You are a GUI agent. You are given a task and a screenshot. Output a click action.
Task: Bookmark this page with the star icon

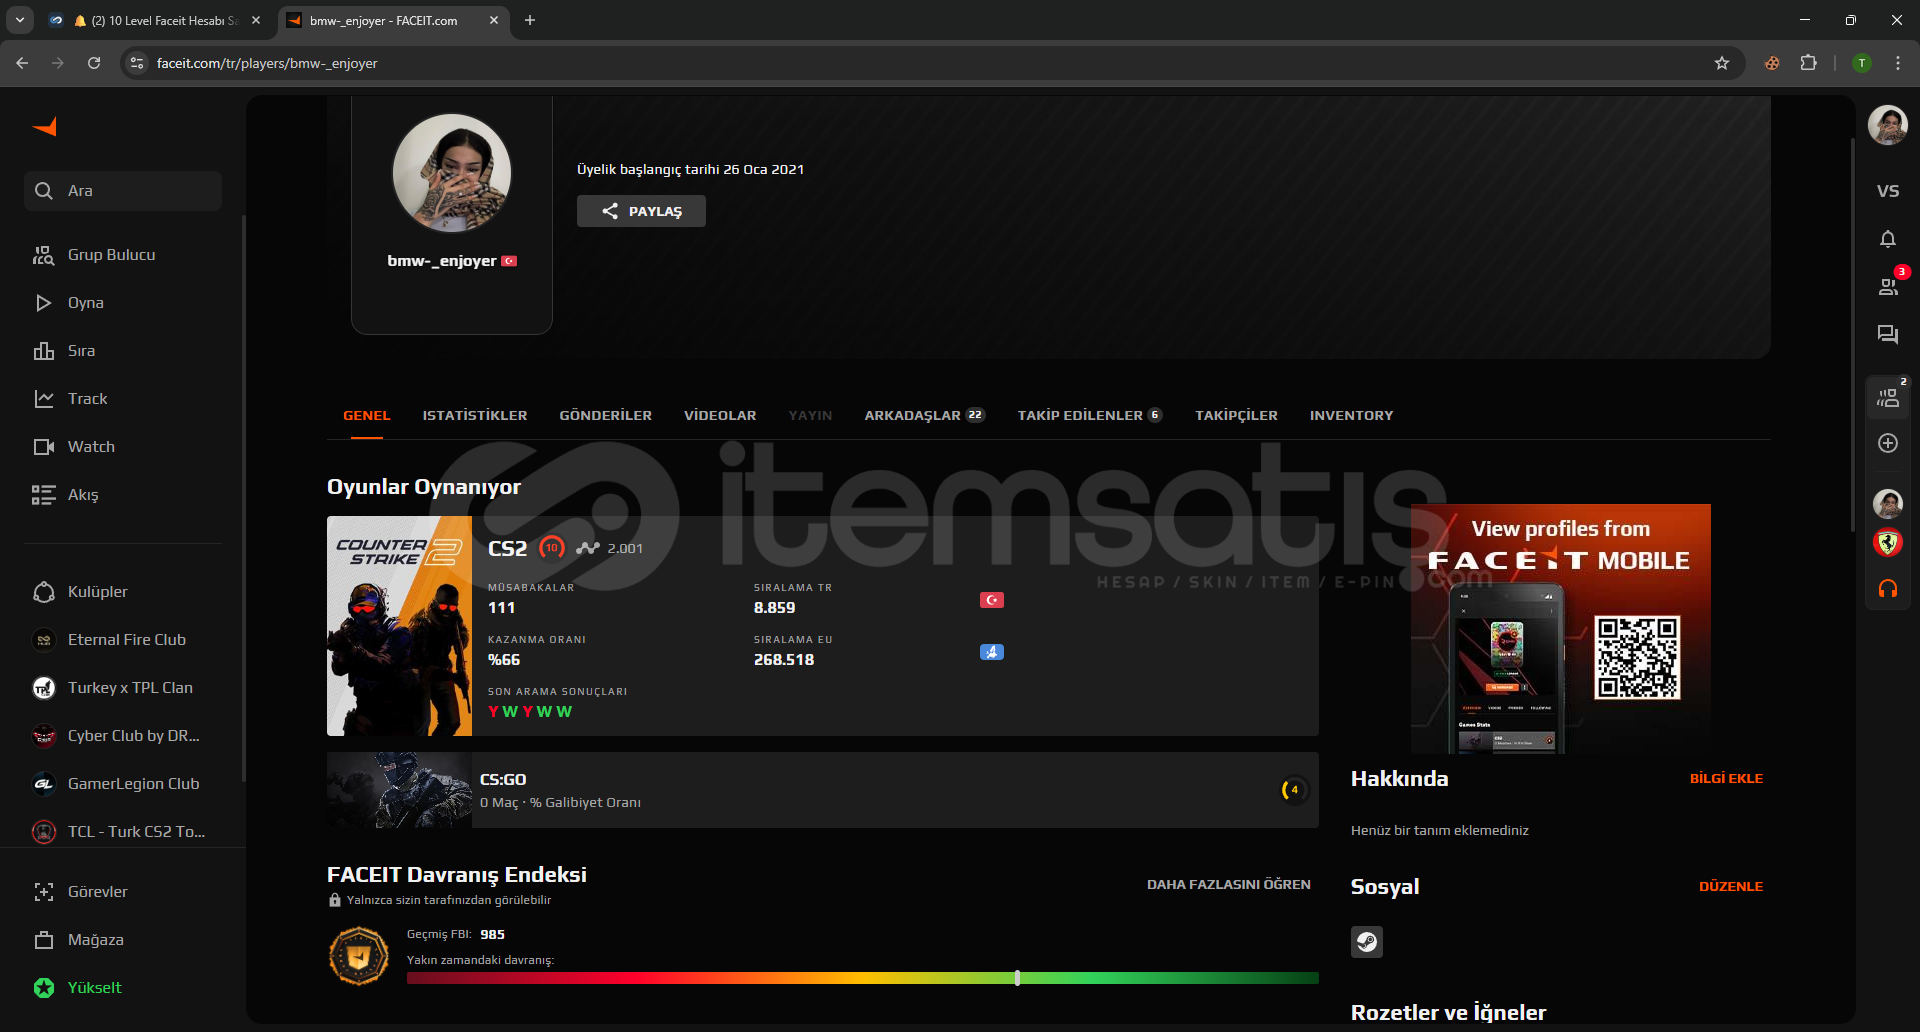(x=1722, y=63)
